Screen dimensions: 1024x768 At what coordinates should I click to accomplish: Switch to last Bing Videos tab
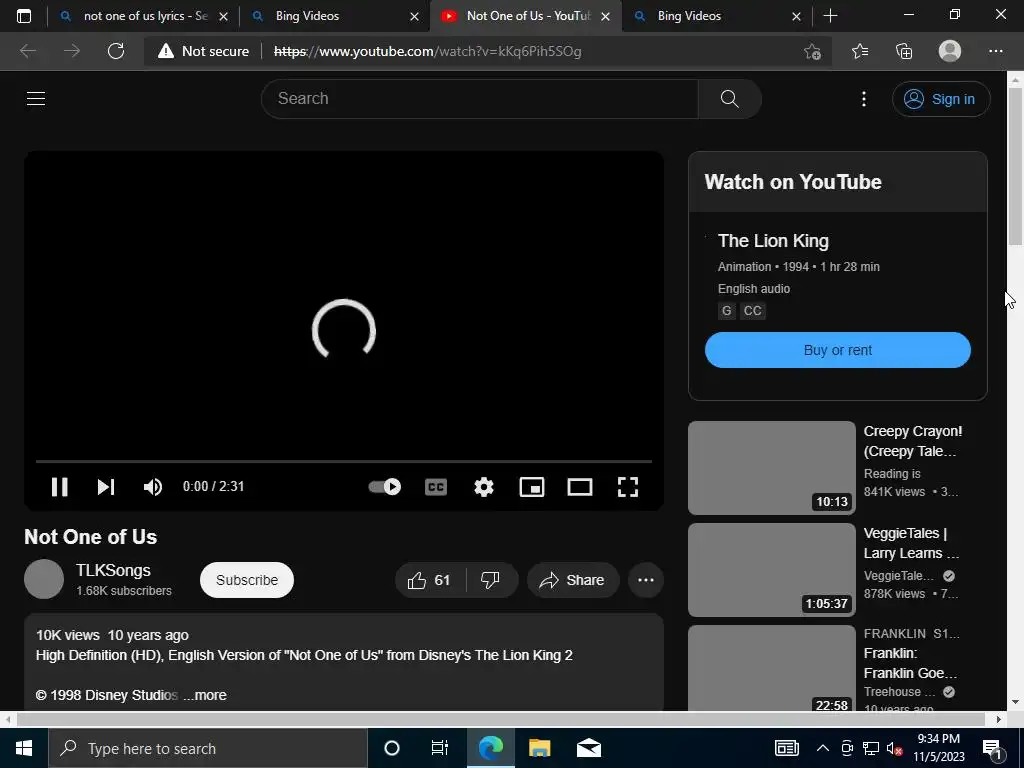pyautogui.click(x=717, y=16)
